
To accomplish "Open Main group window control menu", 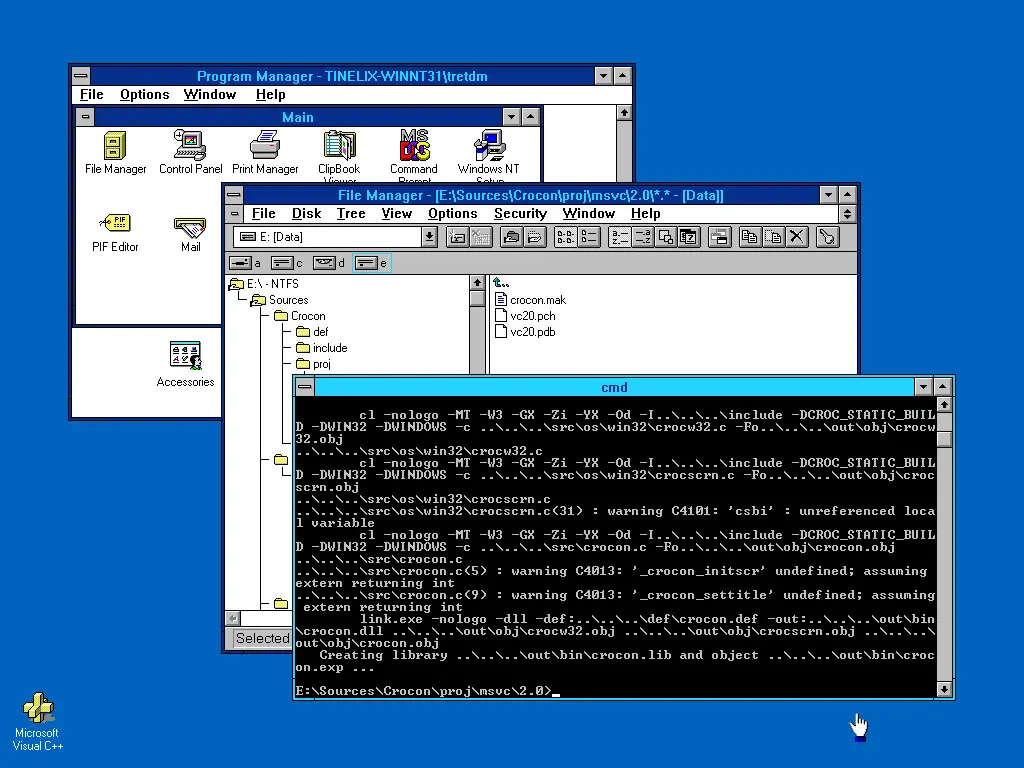I will [86, 117].
